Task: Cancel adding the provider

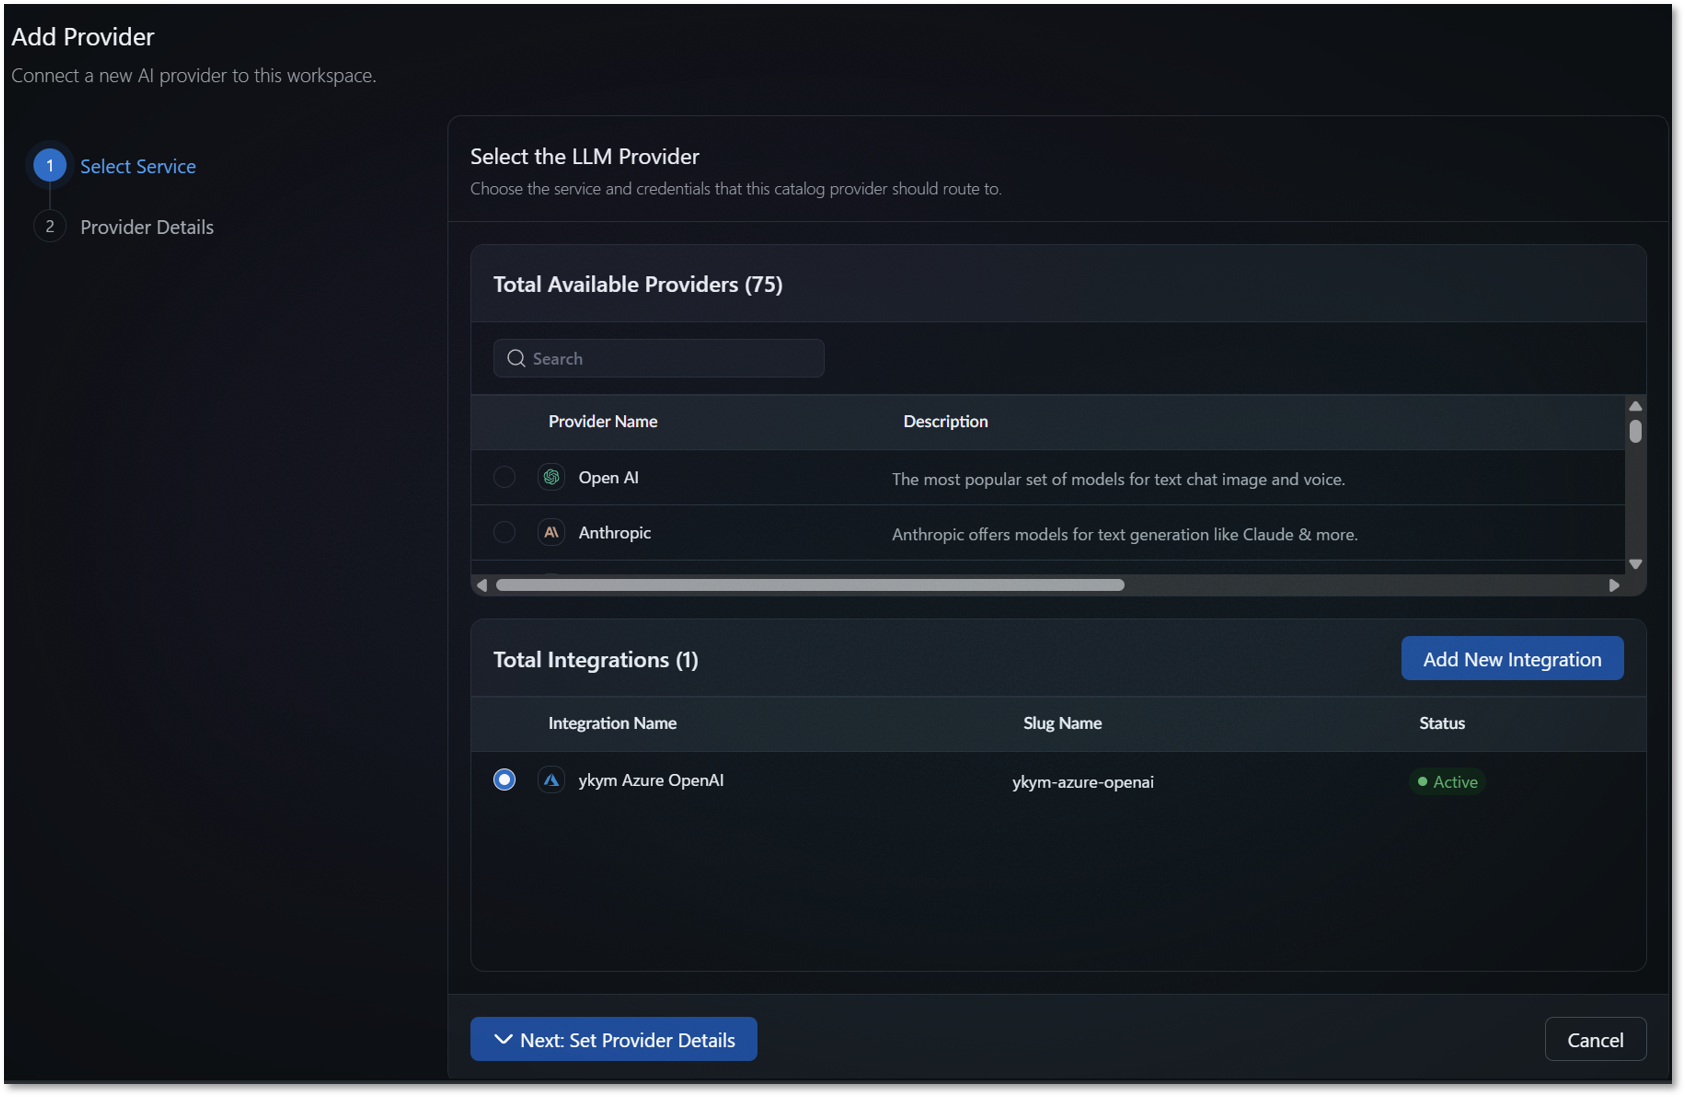Action: [x=1595, y=1040]
